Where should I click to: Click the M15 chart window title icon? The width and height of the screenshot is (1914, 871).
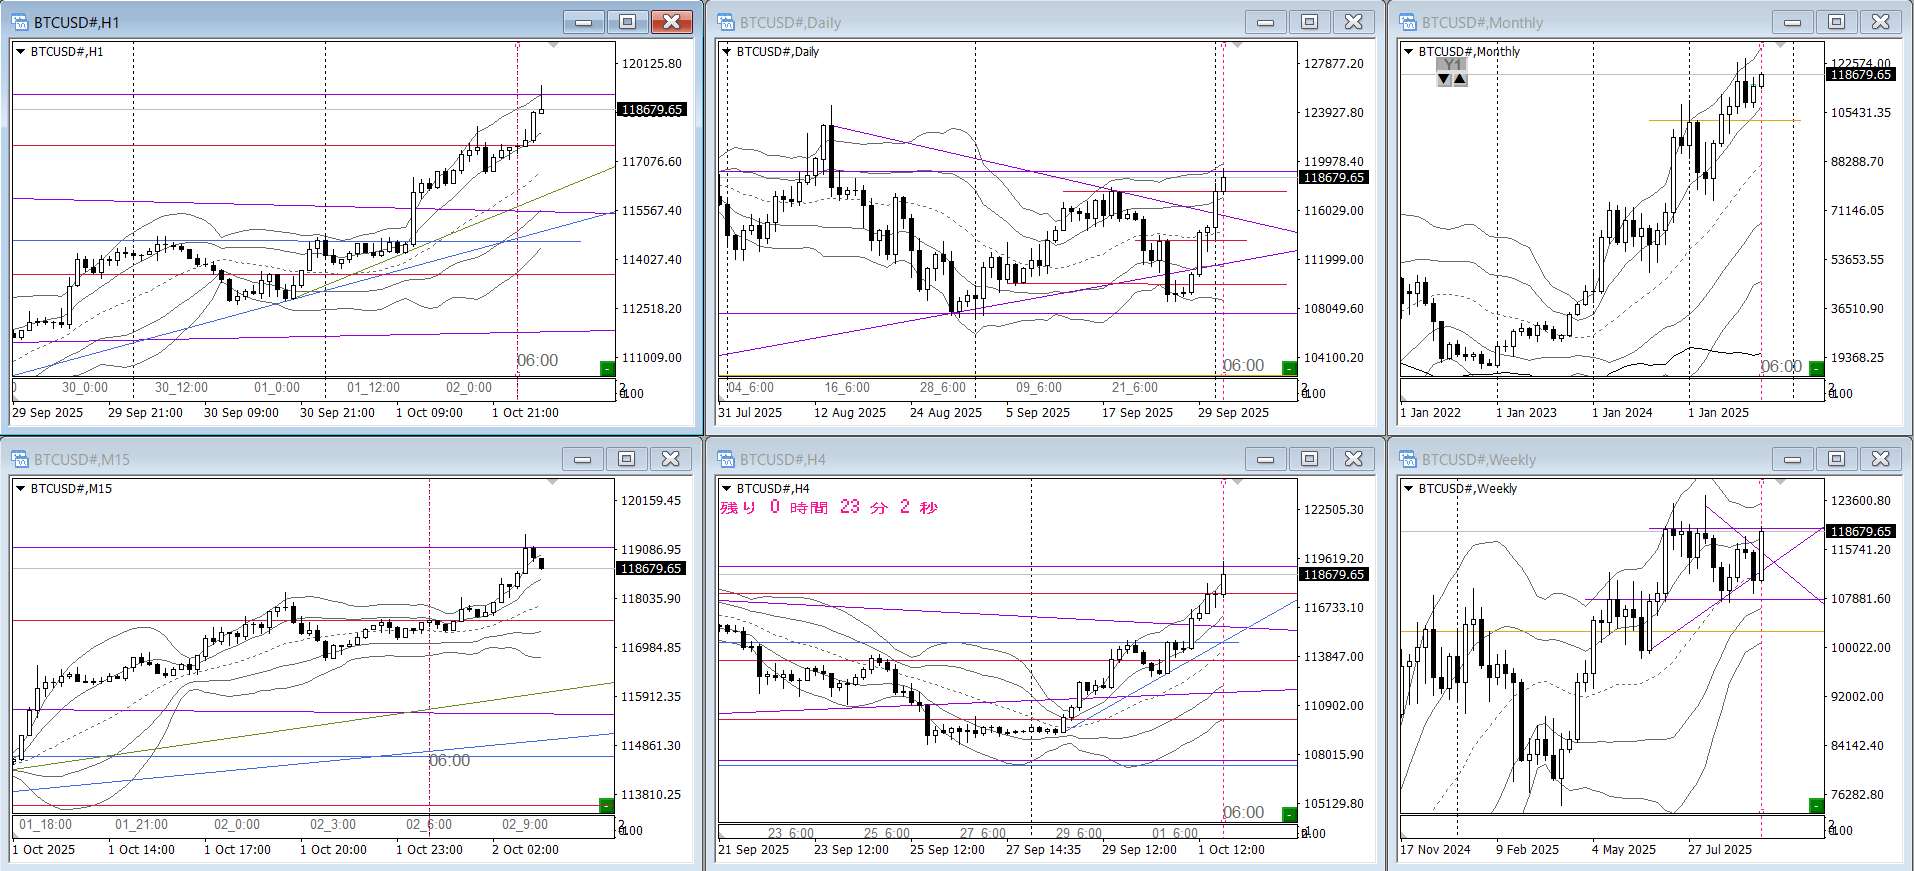pyautogui.click(x=20, y=459)
